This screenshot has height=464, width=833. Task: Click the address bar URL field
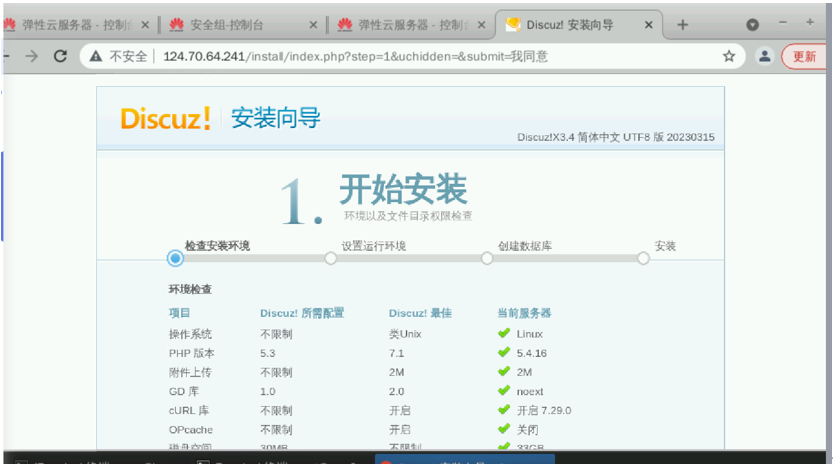point(400,57)
